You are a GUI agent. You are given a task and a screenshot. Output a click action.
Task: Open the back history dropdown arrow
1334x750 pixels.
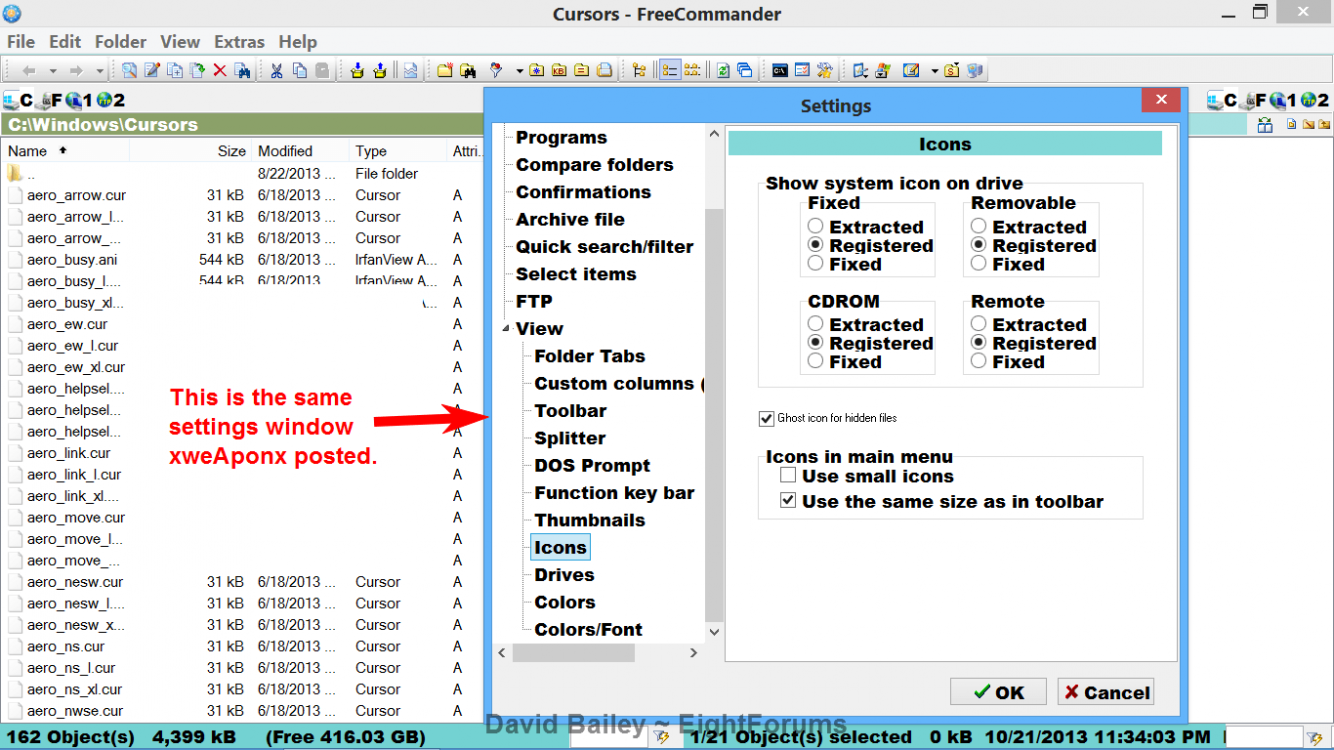pyautogui.click(x=53, y=71)
